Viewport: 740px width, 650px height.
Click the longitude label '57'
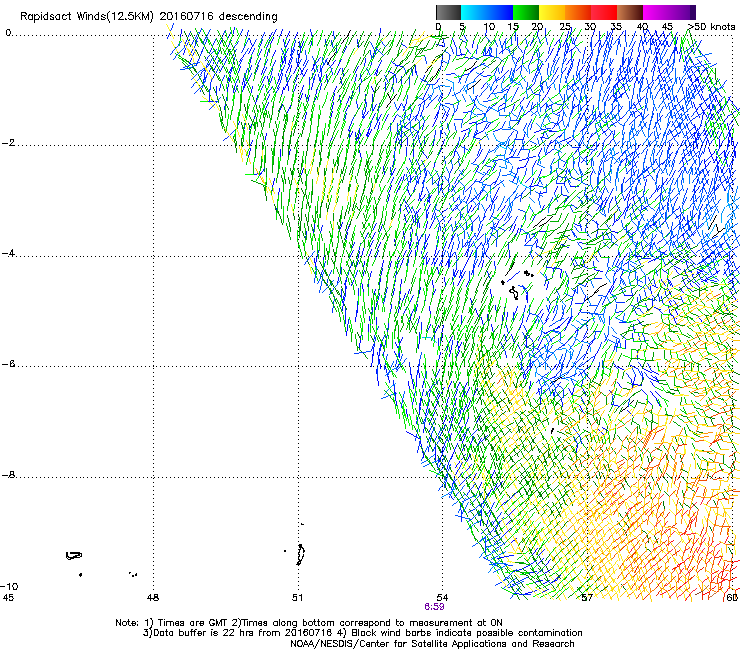click(x=587, y=598)
